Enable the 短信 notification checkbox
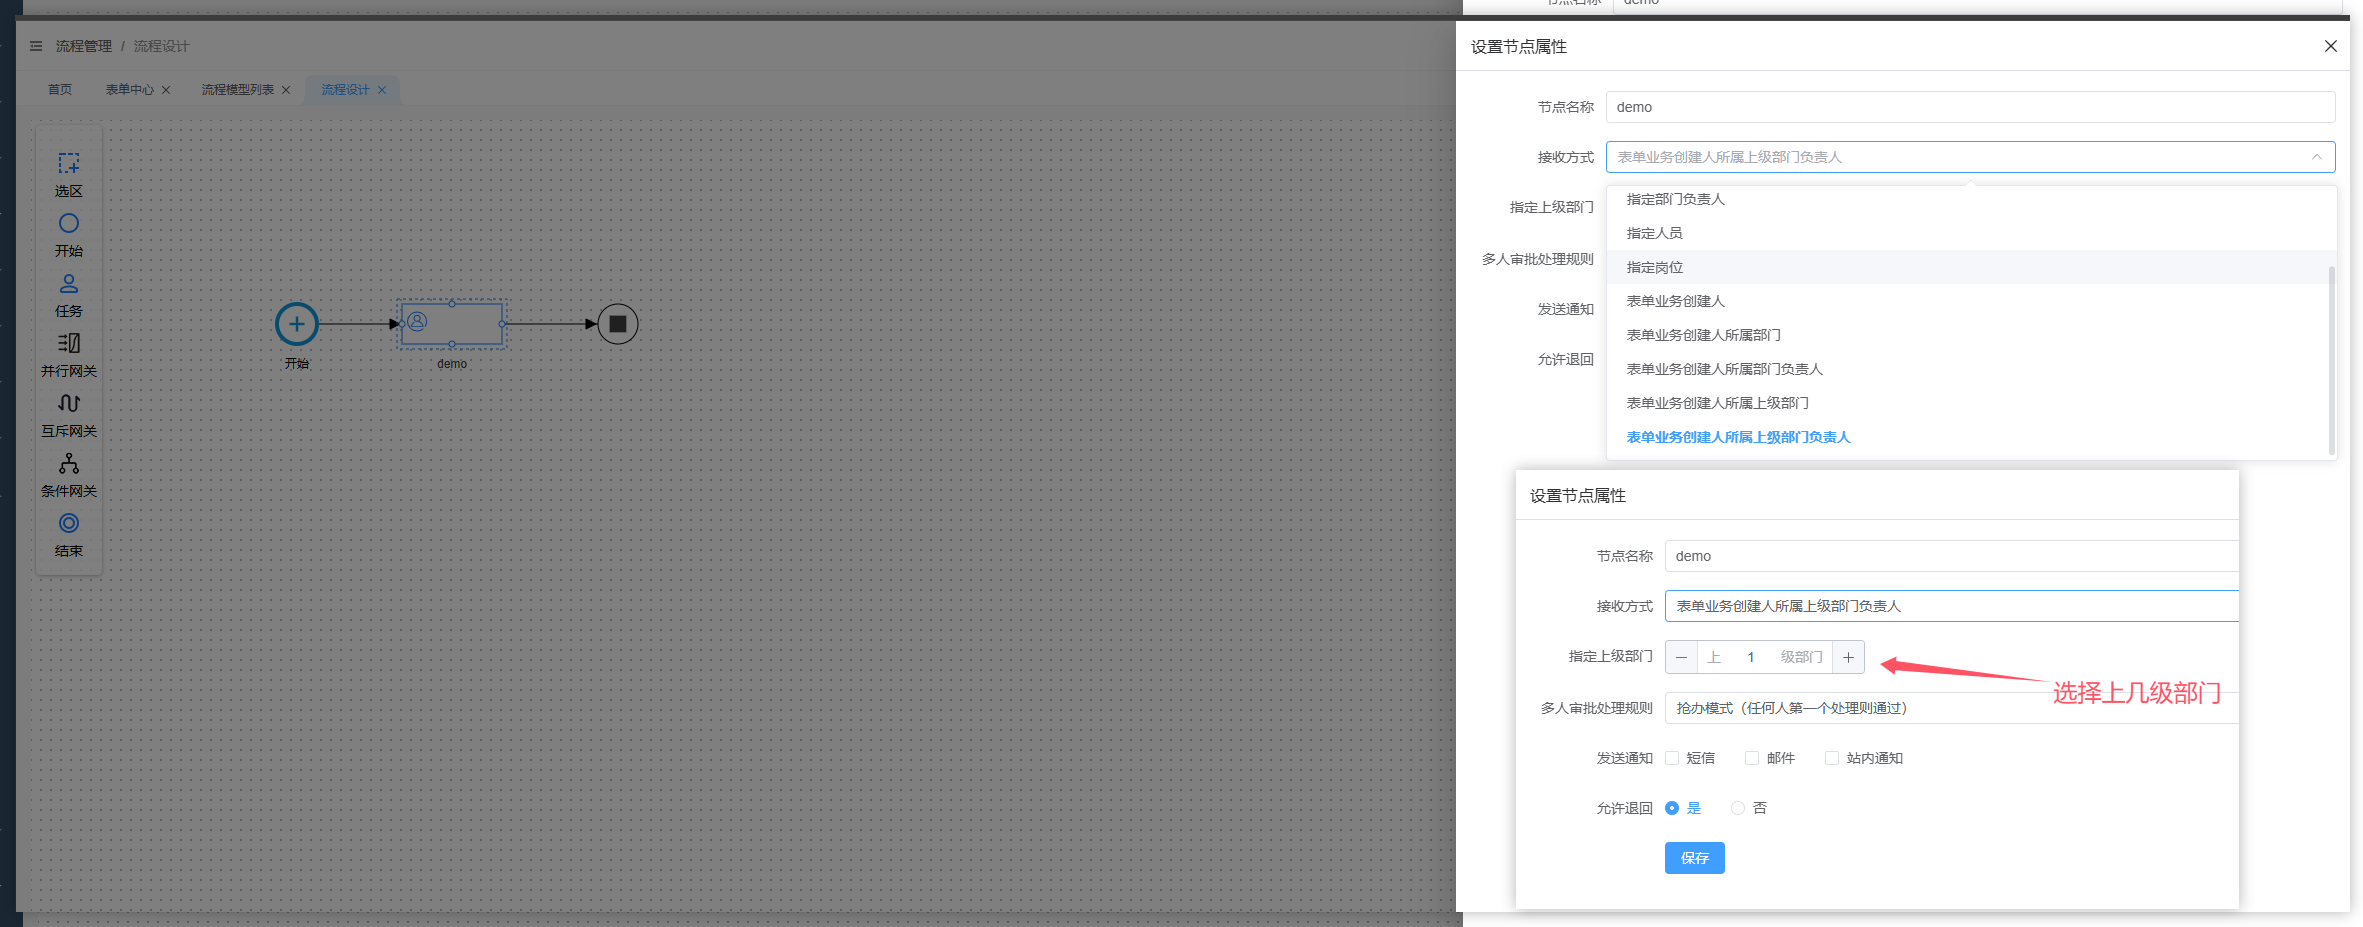 [1672, 758]
